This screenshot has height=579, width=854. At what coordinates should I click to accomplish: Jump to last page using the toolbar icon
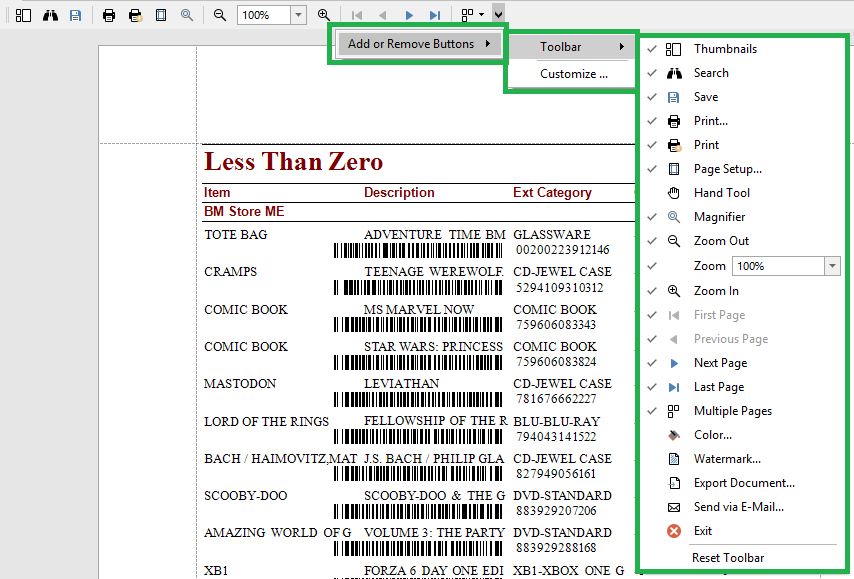point(435,15)
